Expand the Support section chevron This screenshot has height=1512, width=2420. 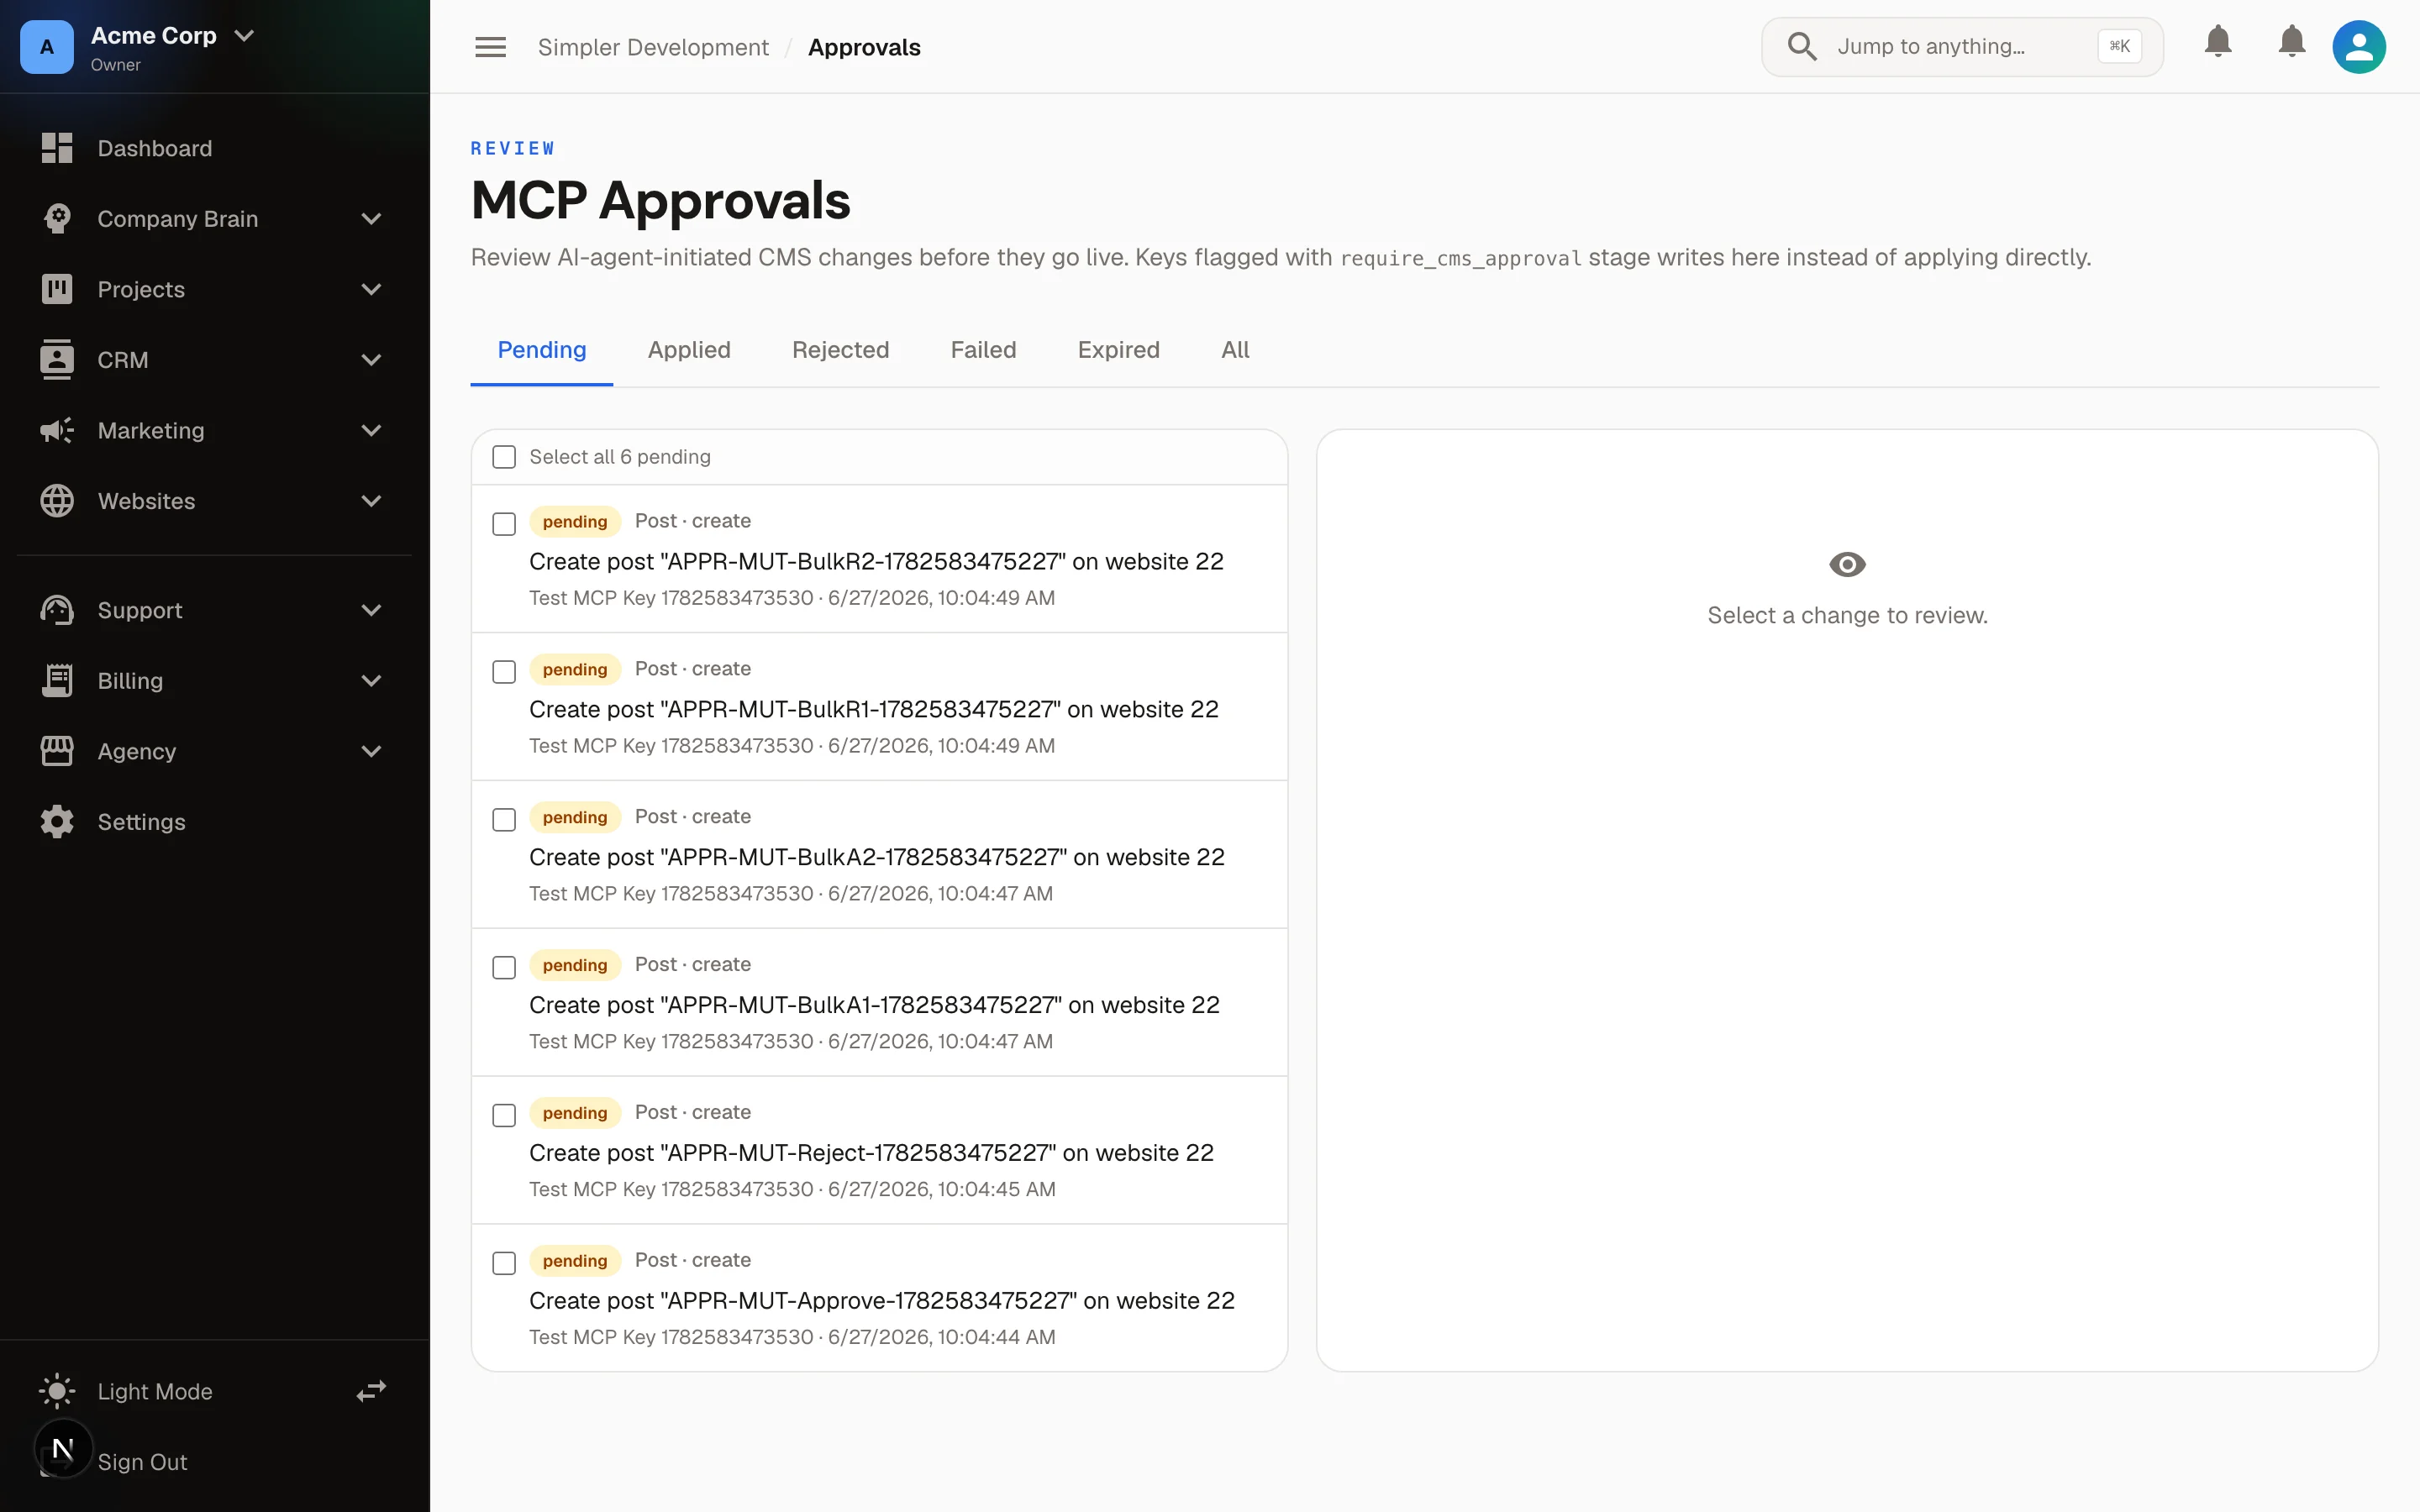pyautogui.click(x=371, y=610)
